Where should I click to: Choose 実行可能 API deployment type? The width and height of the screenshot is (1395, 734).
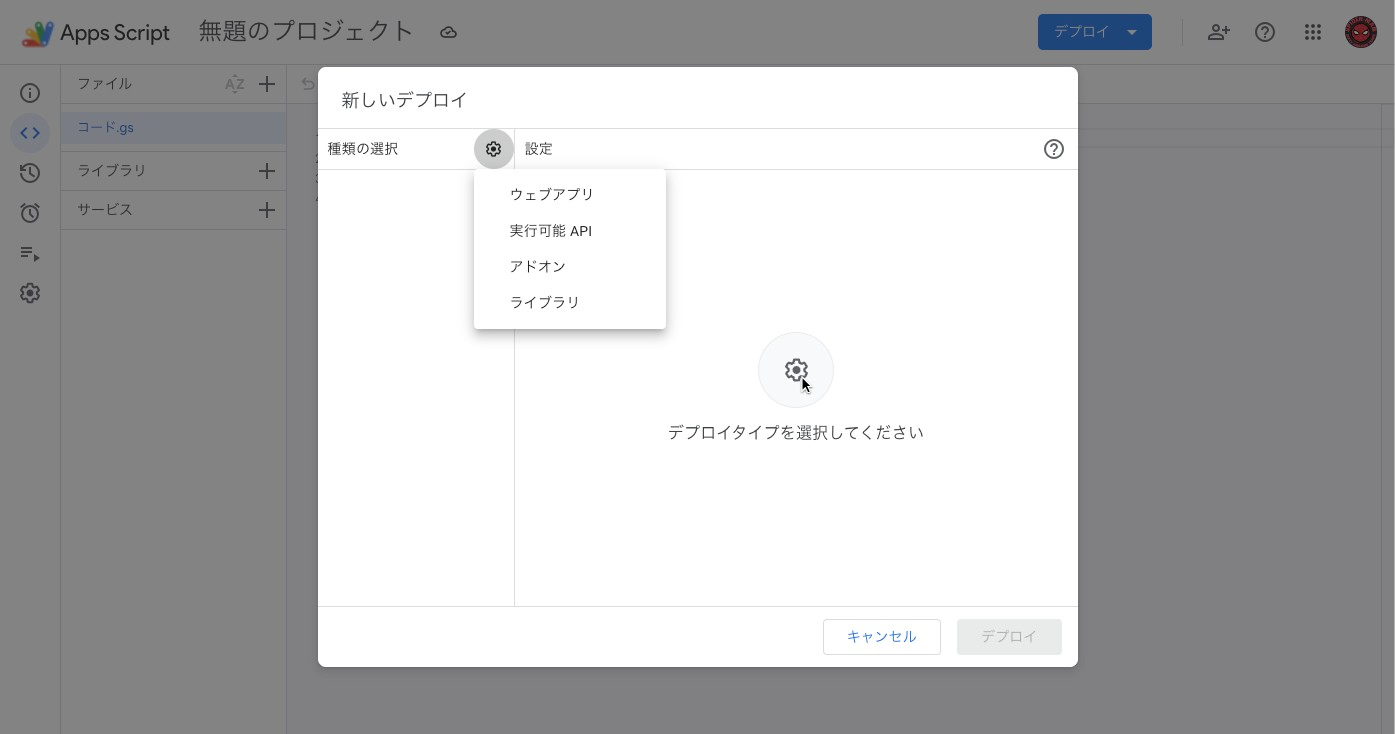pos(551,230)
